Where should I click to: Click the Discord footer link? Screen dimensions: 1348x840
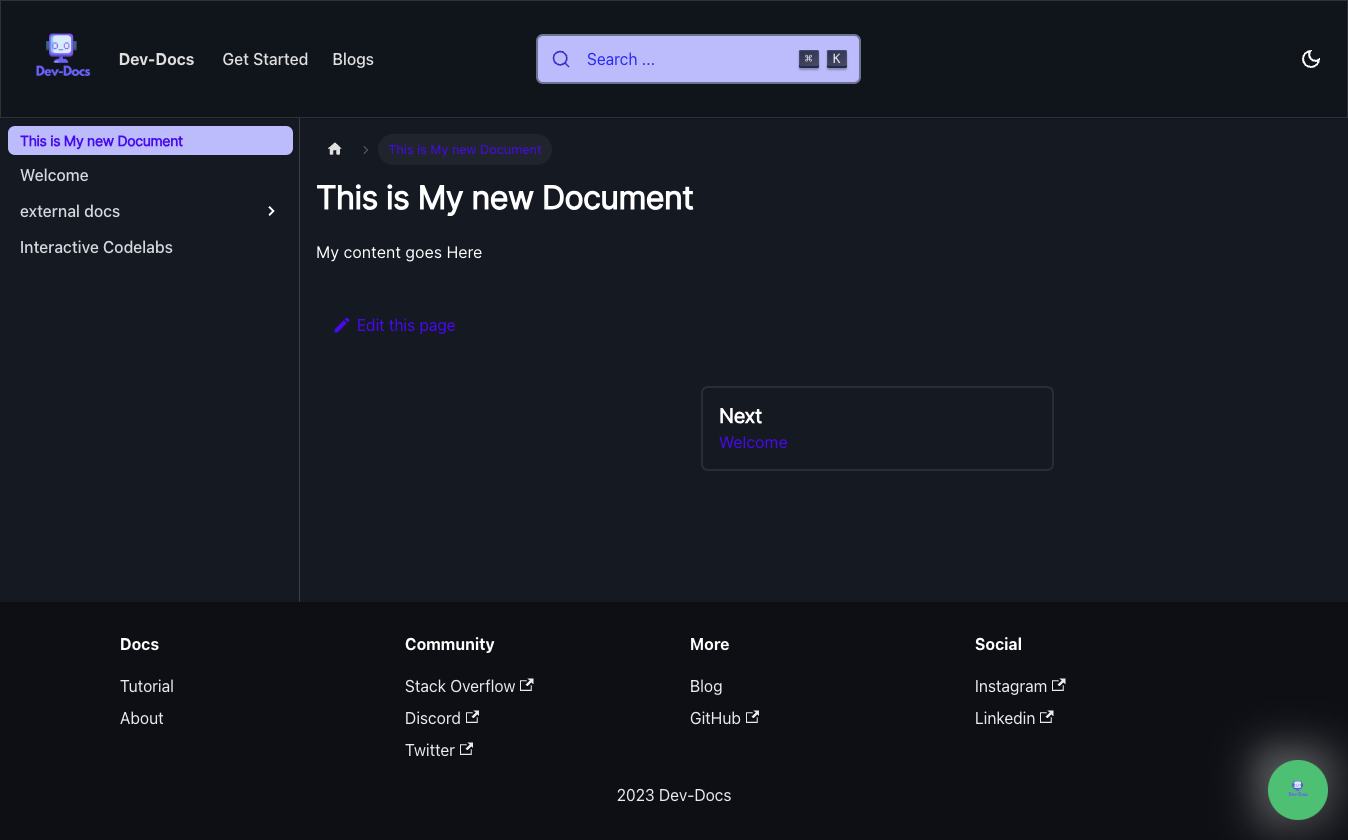(x=433, y=718)
